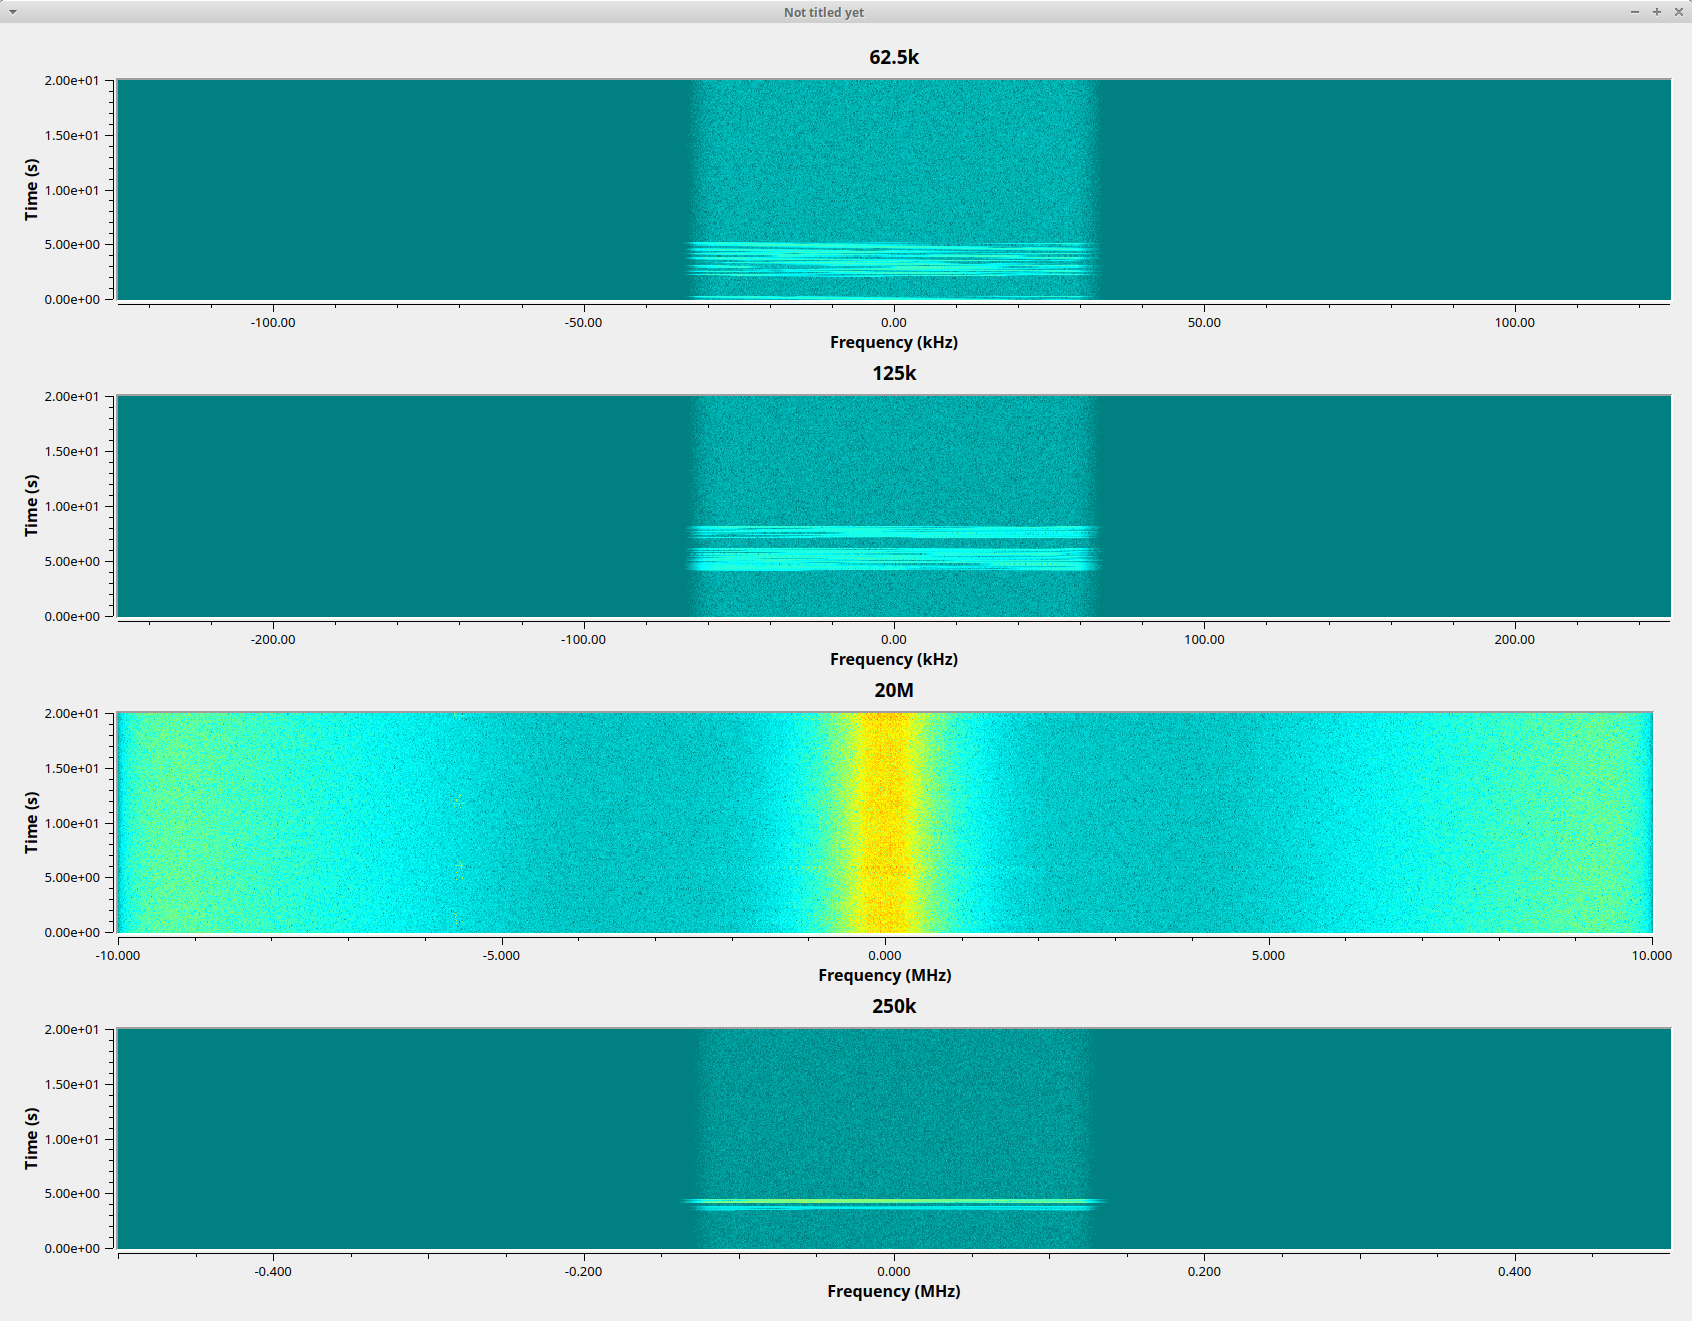This screenshot has width=1692, height=1321.
Task: Click the 200.00 tick on 125k frequency axis
Action: 1514,639
